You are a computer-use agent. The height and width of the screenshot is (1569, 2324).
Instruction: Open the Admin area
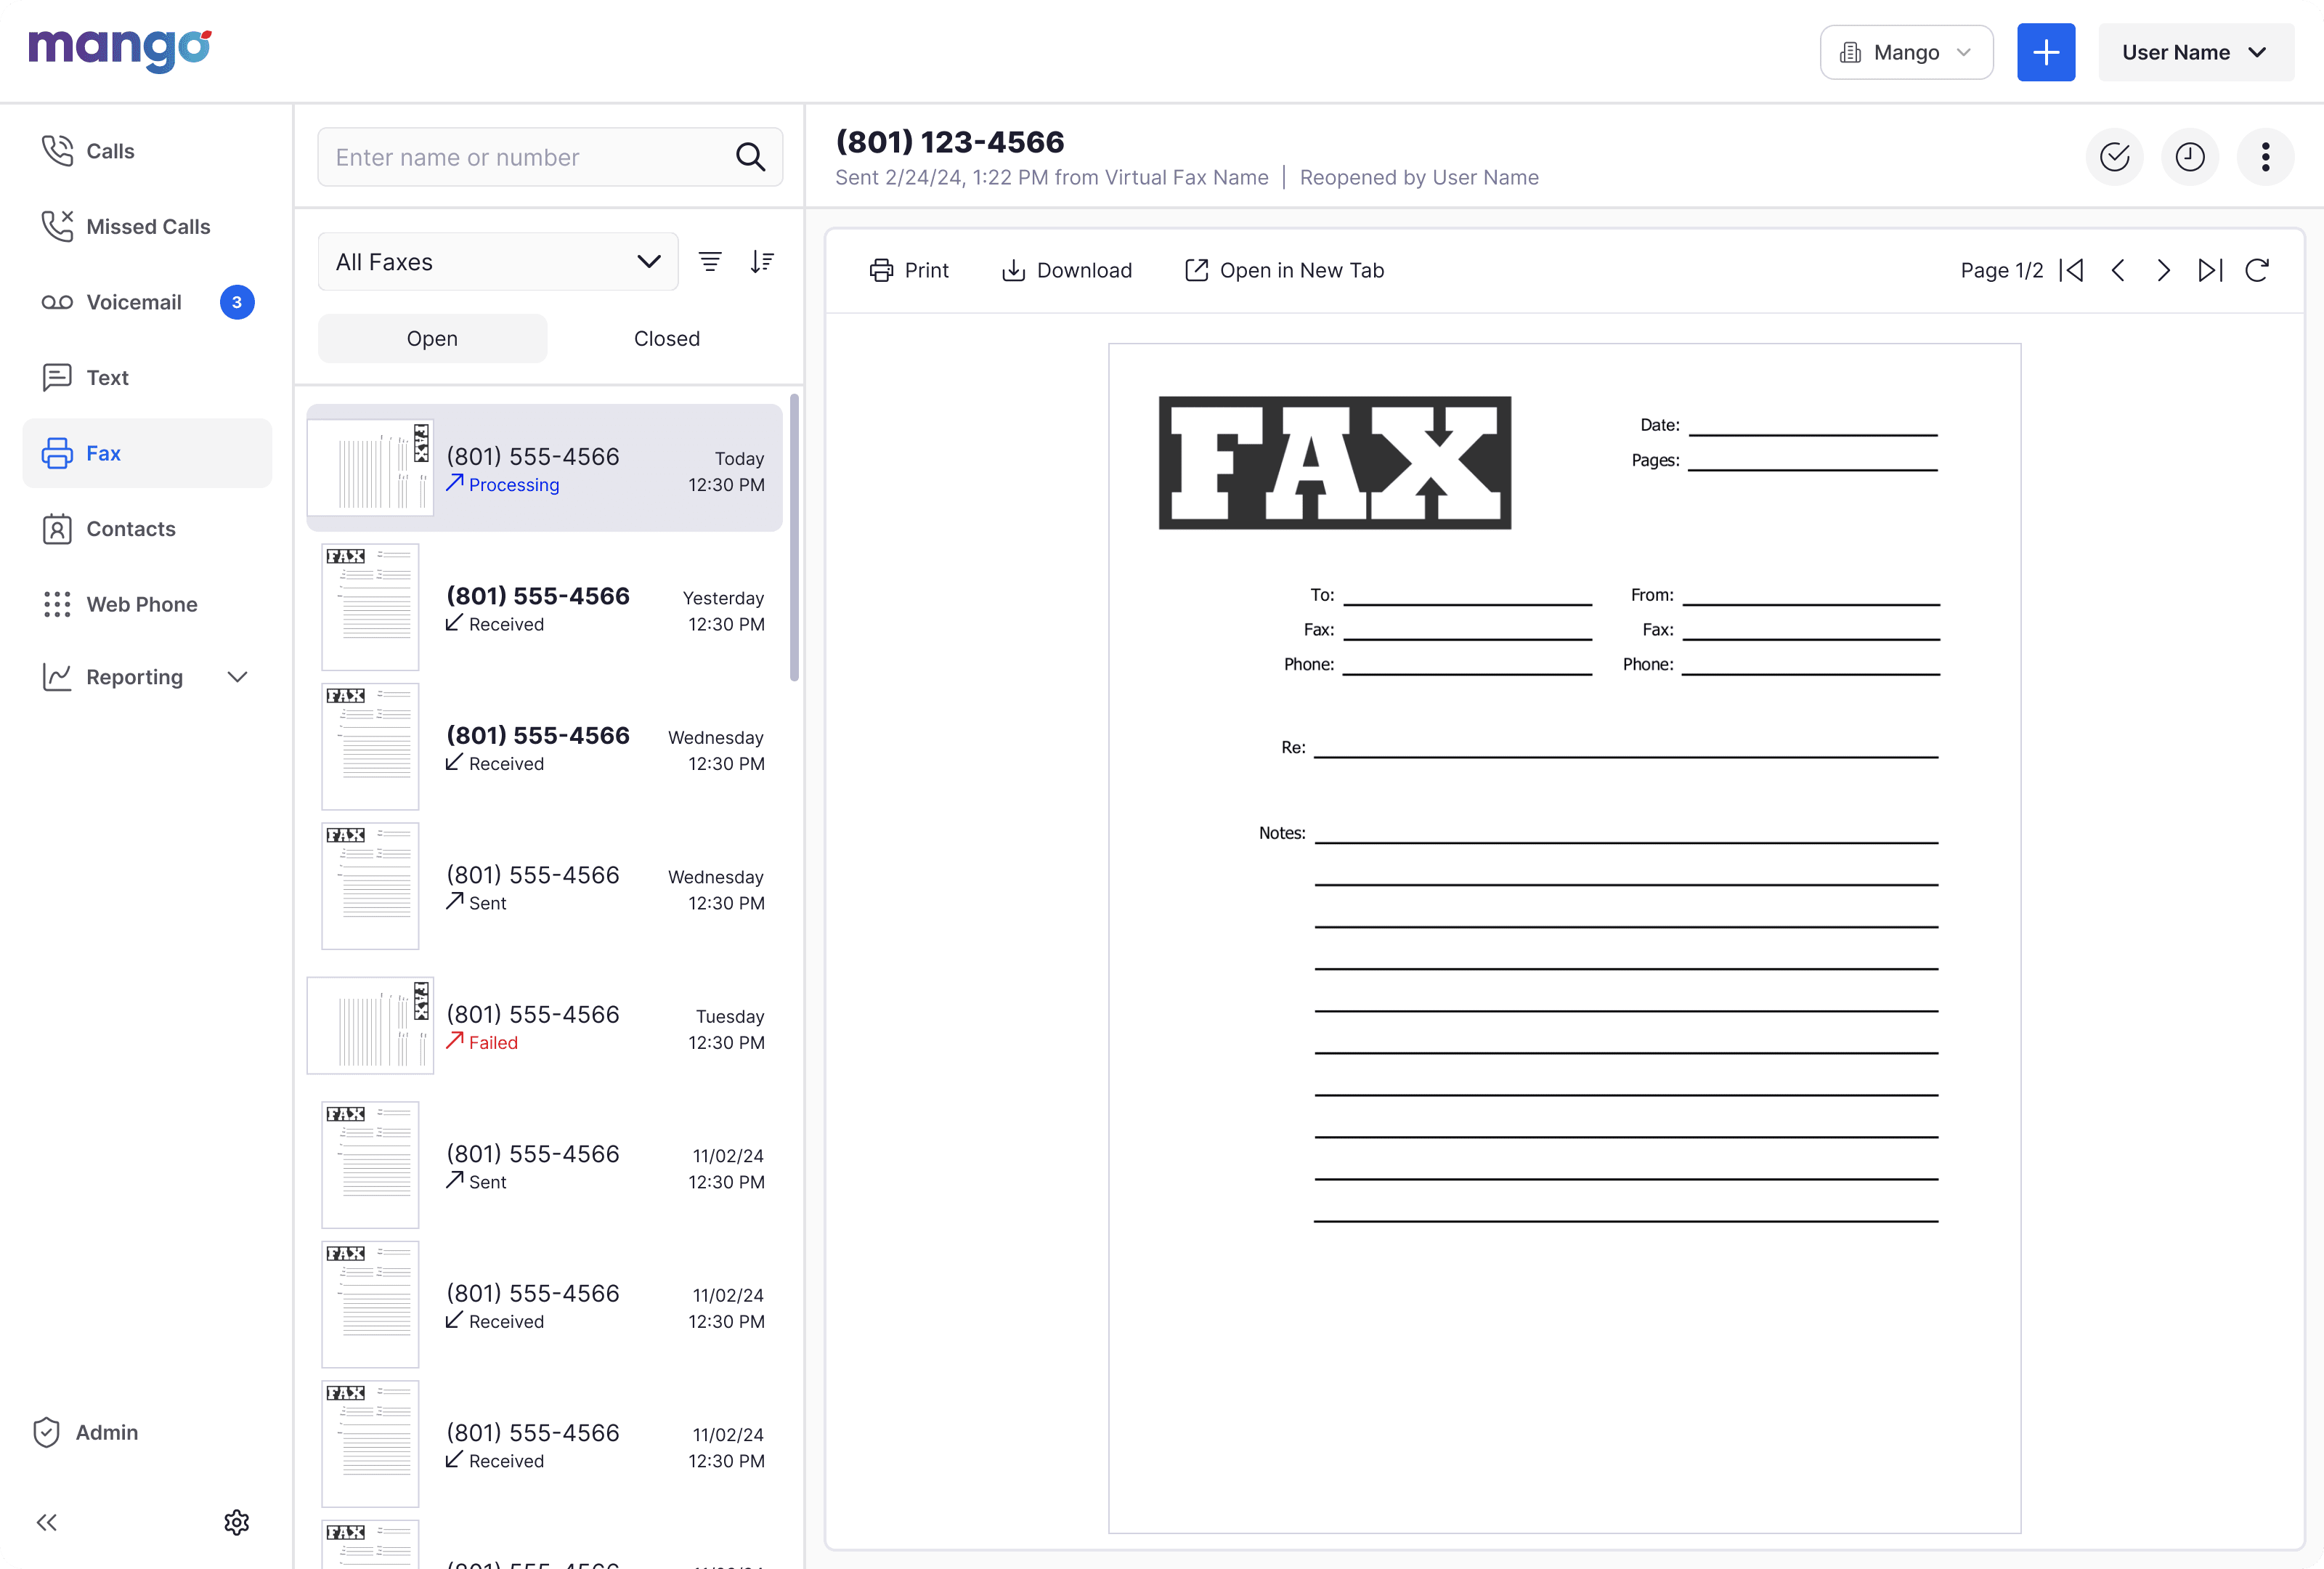86,1432
